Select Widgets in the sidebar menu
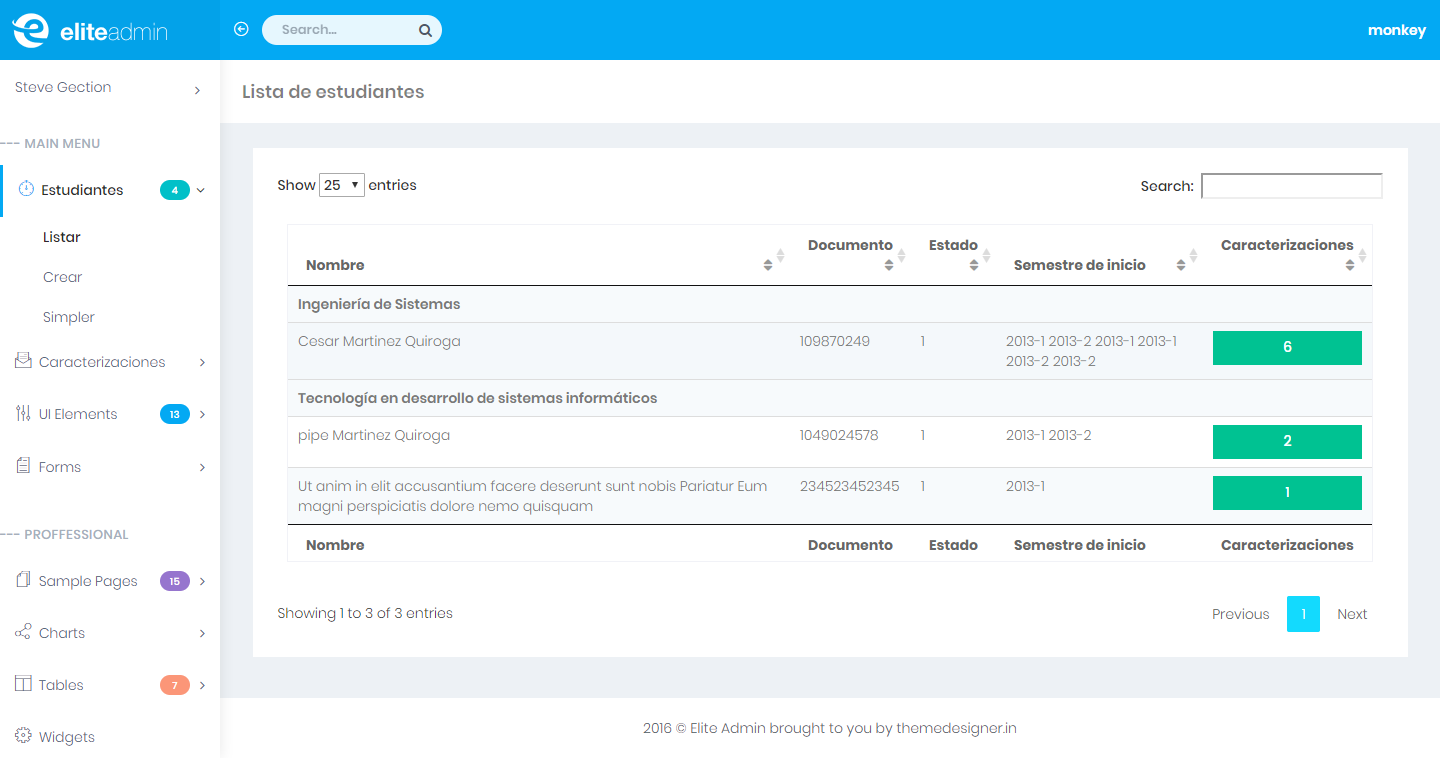This screenshot has width=1440, height=758. point(67,737)
